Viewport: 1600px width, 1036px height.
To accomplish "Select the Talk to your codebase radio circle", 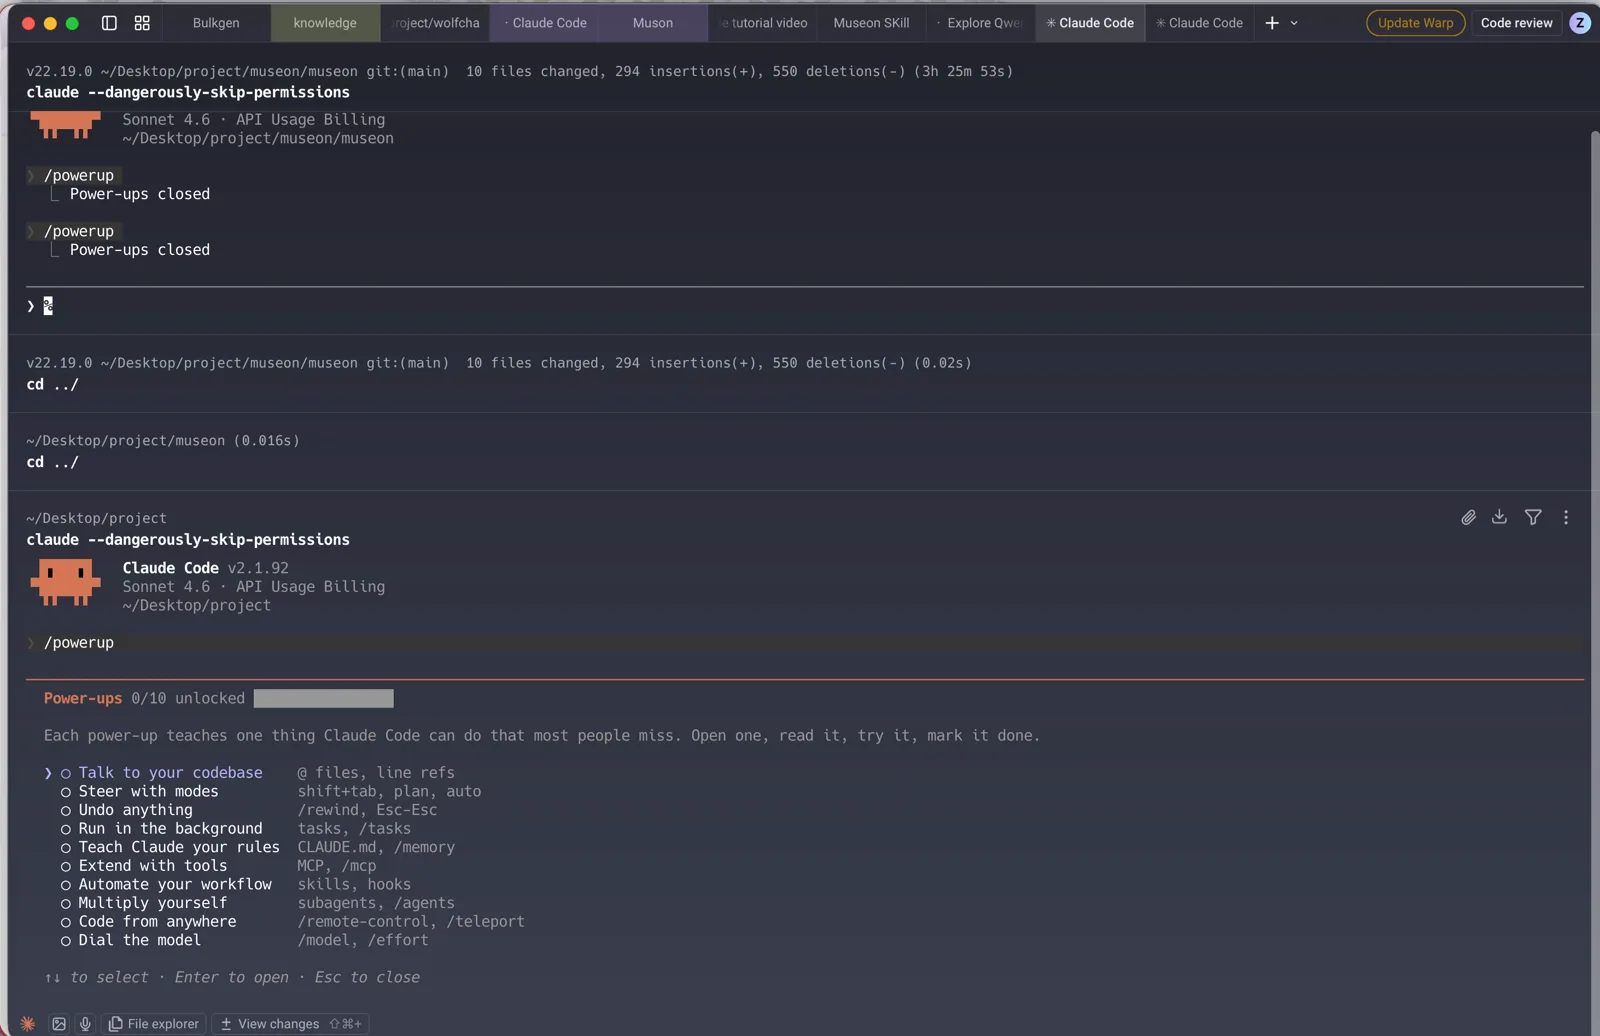I will click(65, 773).
